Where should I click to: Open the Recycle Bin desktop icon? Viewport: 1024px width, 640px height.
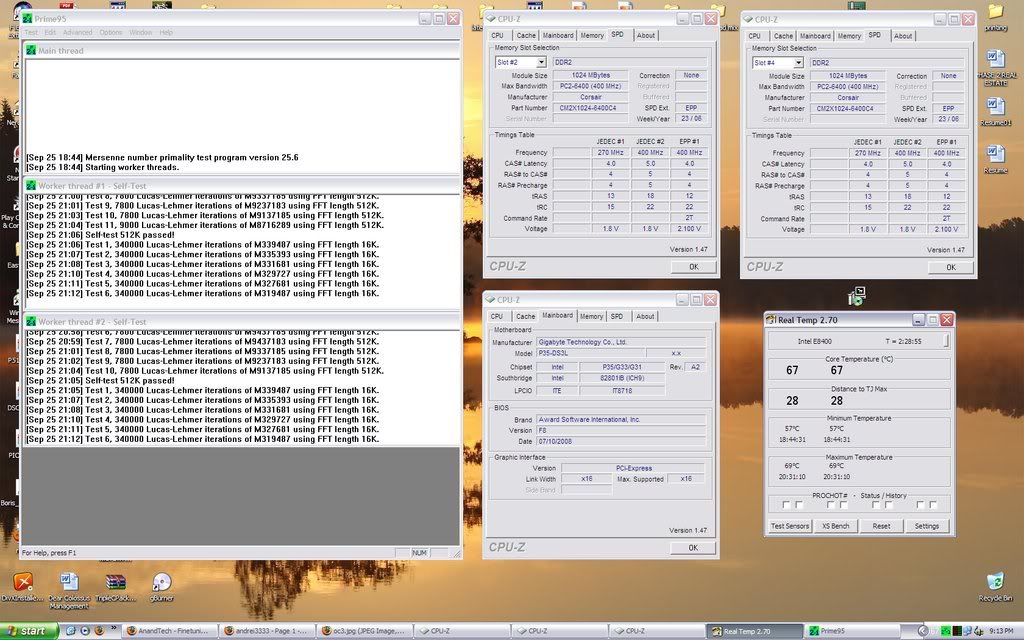993,583
